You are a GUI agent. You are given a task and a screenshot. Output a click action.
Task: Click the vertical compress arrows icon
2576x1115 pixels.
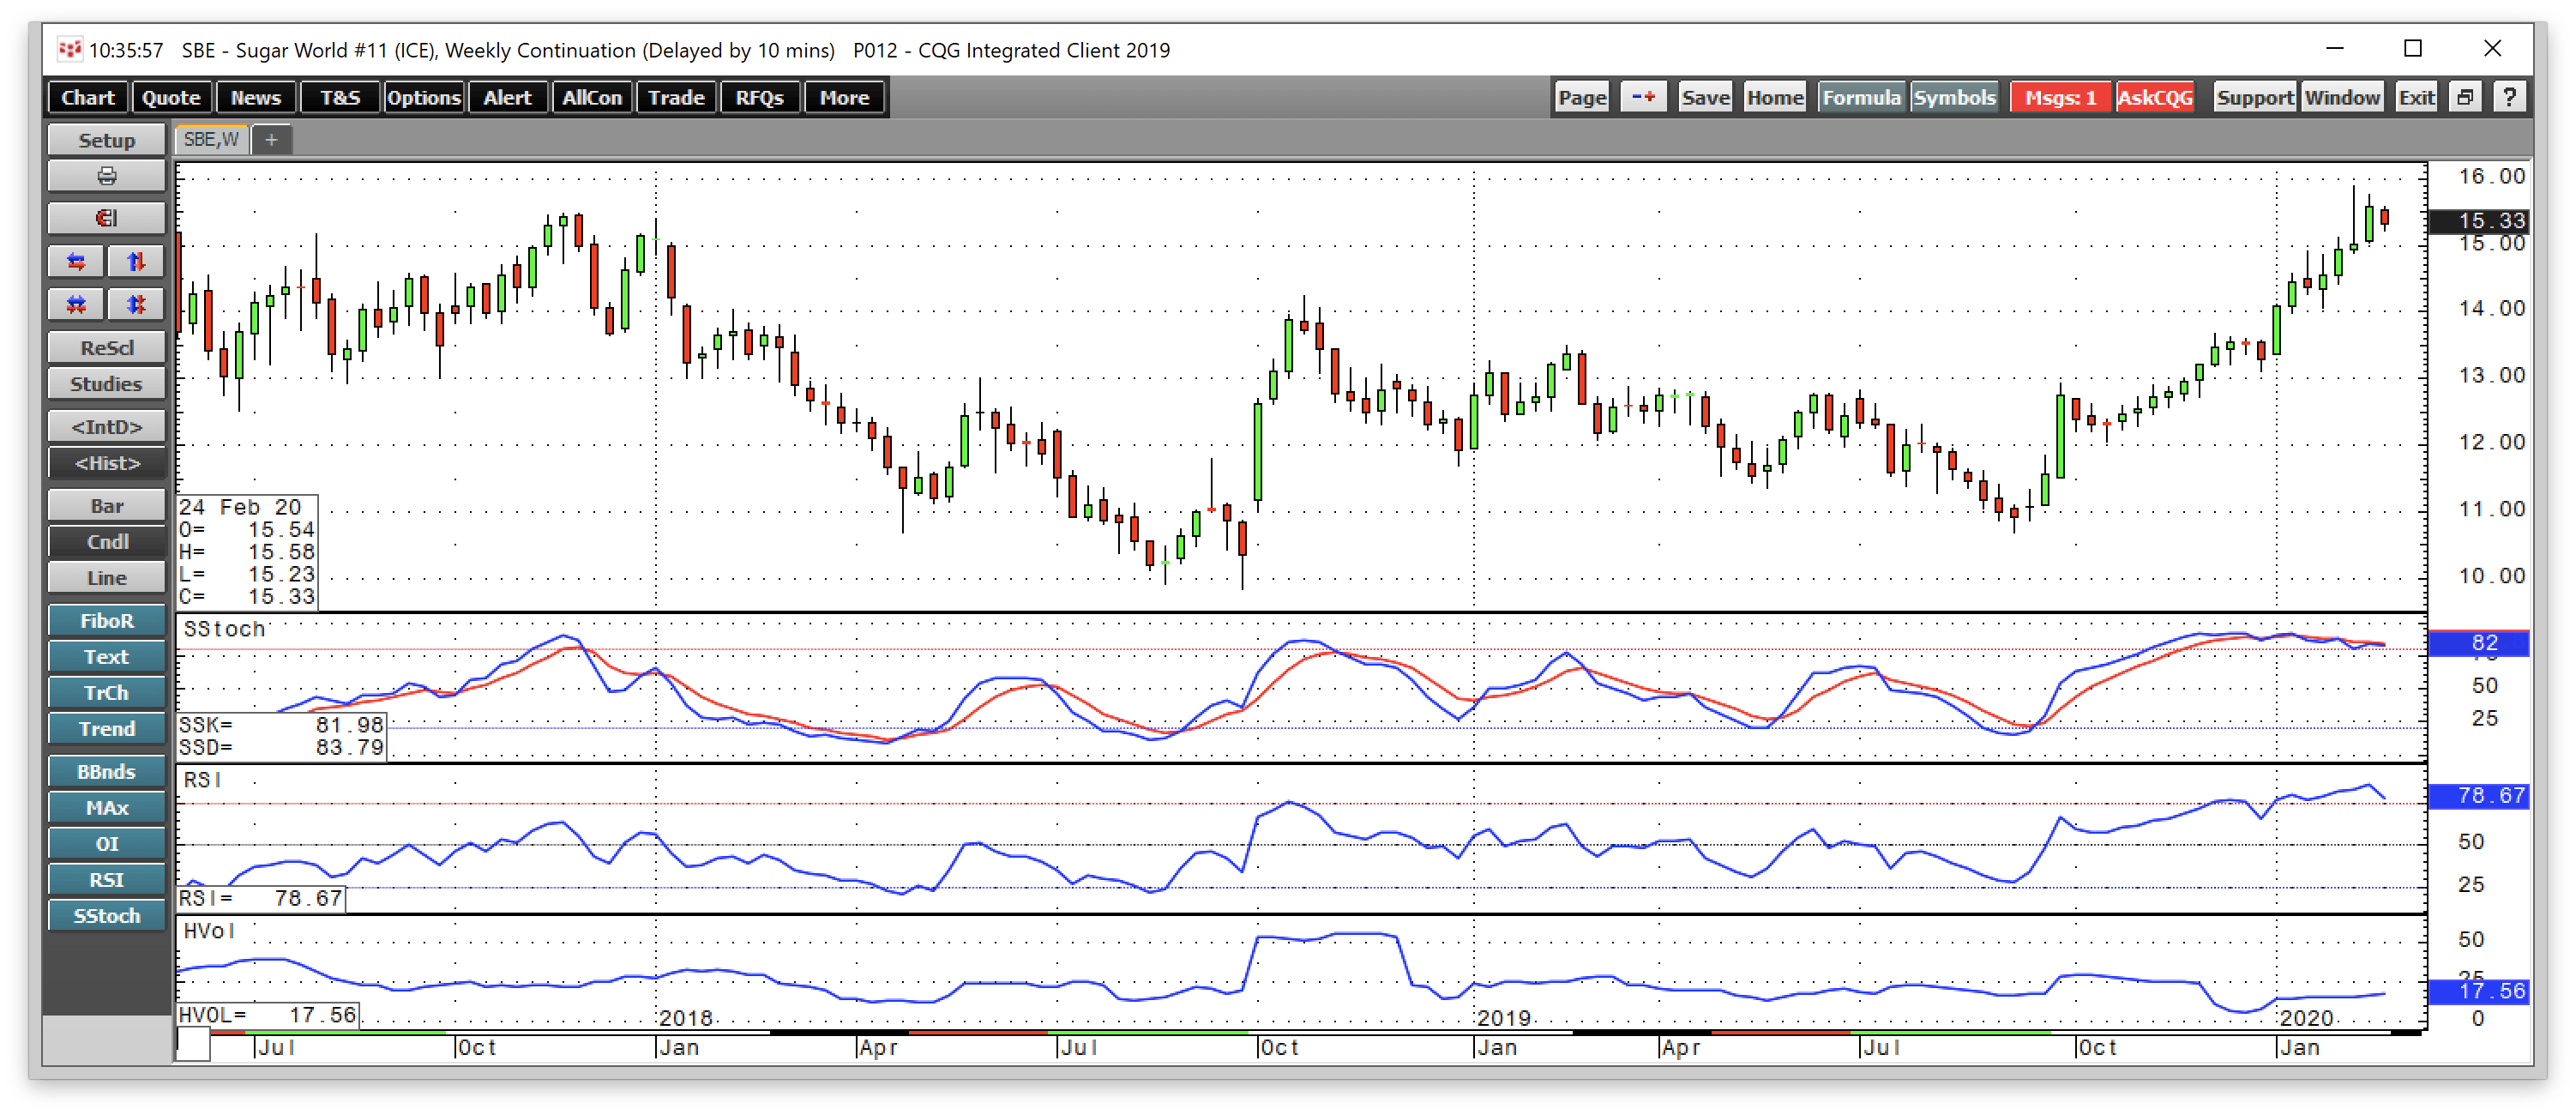coord(136,304)
